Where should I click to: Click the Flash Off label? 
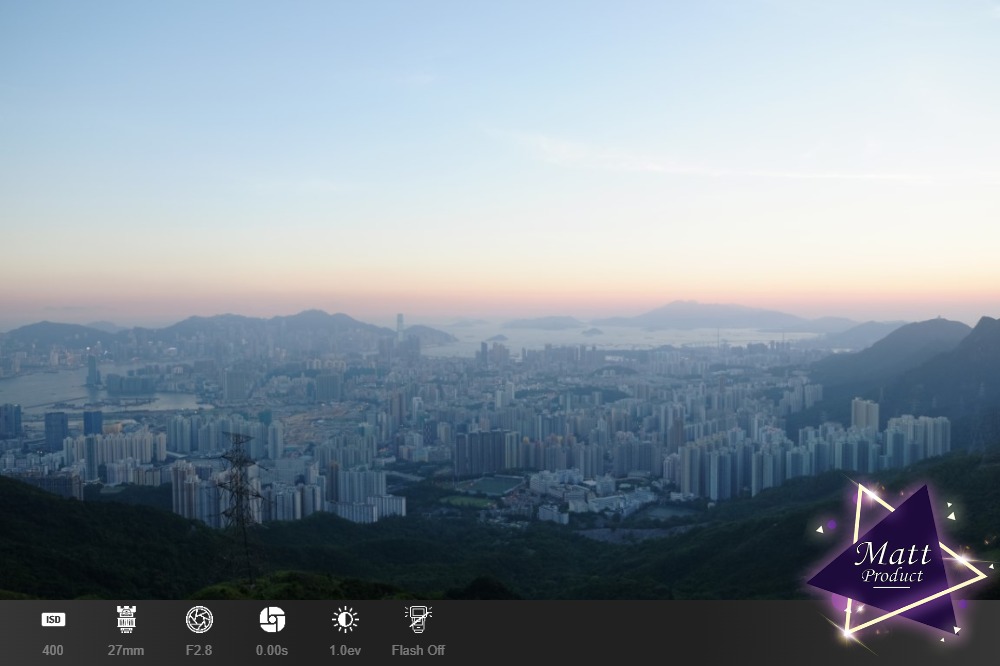coord(418,650)
